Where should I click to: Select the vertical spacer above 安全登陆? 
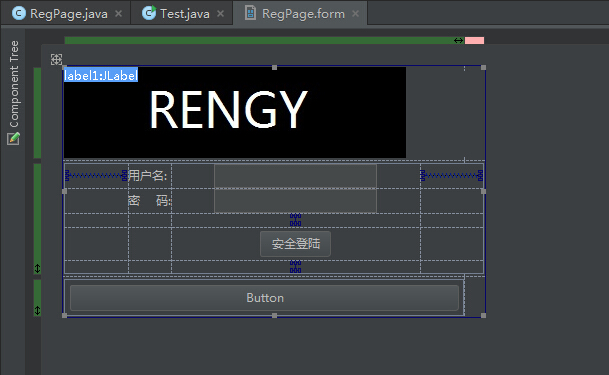point(295,220)
